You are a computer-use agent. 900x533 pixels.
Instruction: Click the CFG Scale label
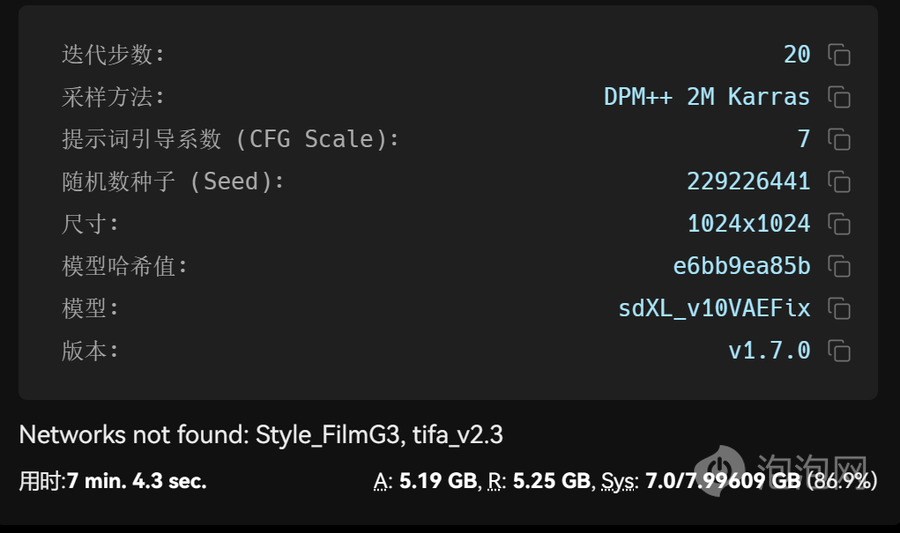tap(230, 139)
